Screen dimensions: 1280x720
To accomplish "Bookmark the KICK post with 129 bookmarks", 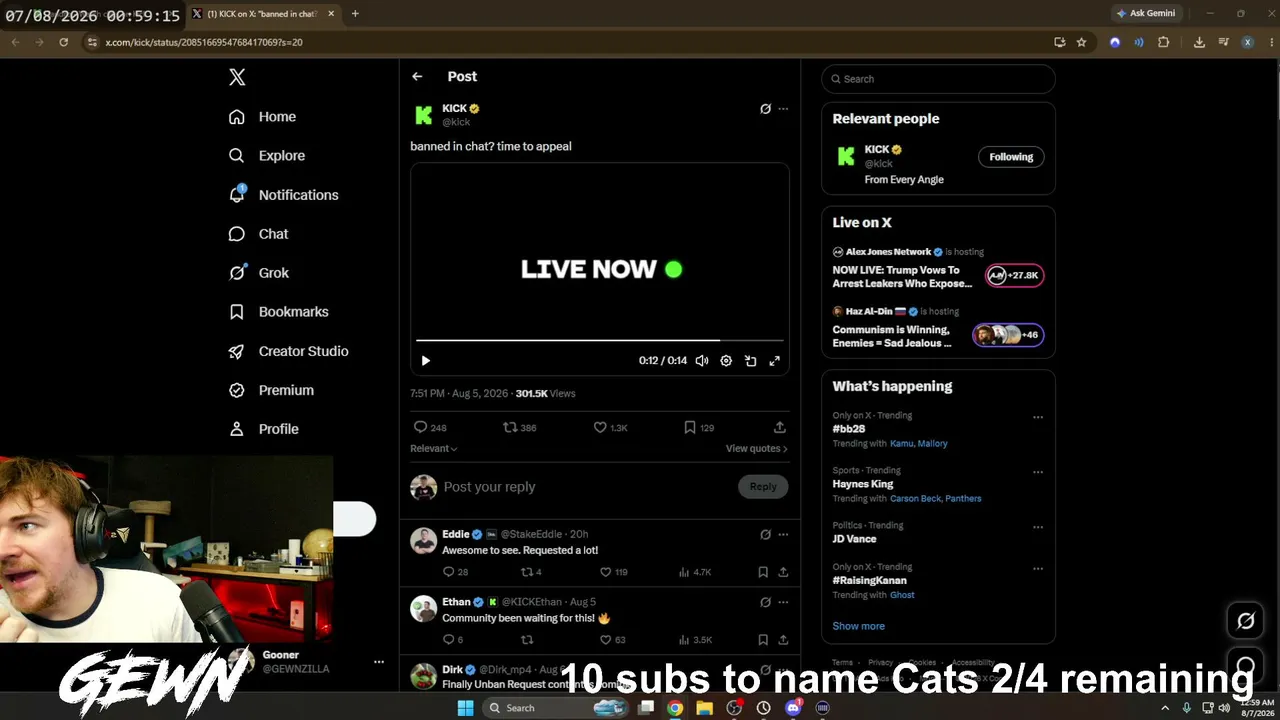I will (699, 427).
